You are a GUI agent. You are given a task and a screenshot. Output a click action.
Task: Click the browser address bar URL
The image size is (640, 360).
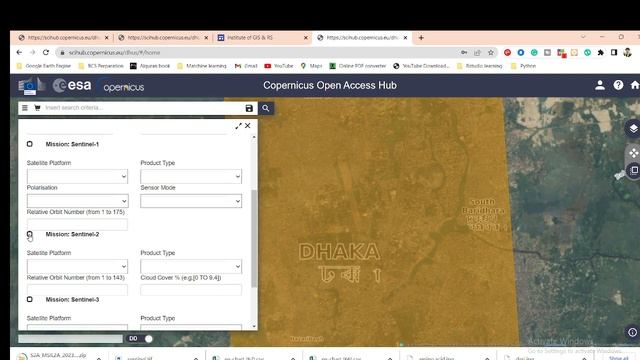click(x=114, y=53)
